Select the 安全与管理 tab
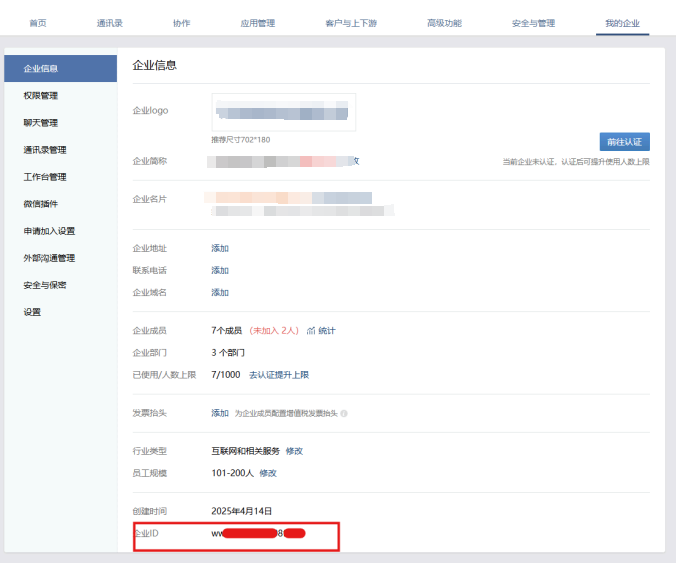The width and height of the screenshot is (676, 563). click(x=533, y=22)
